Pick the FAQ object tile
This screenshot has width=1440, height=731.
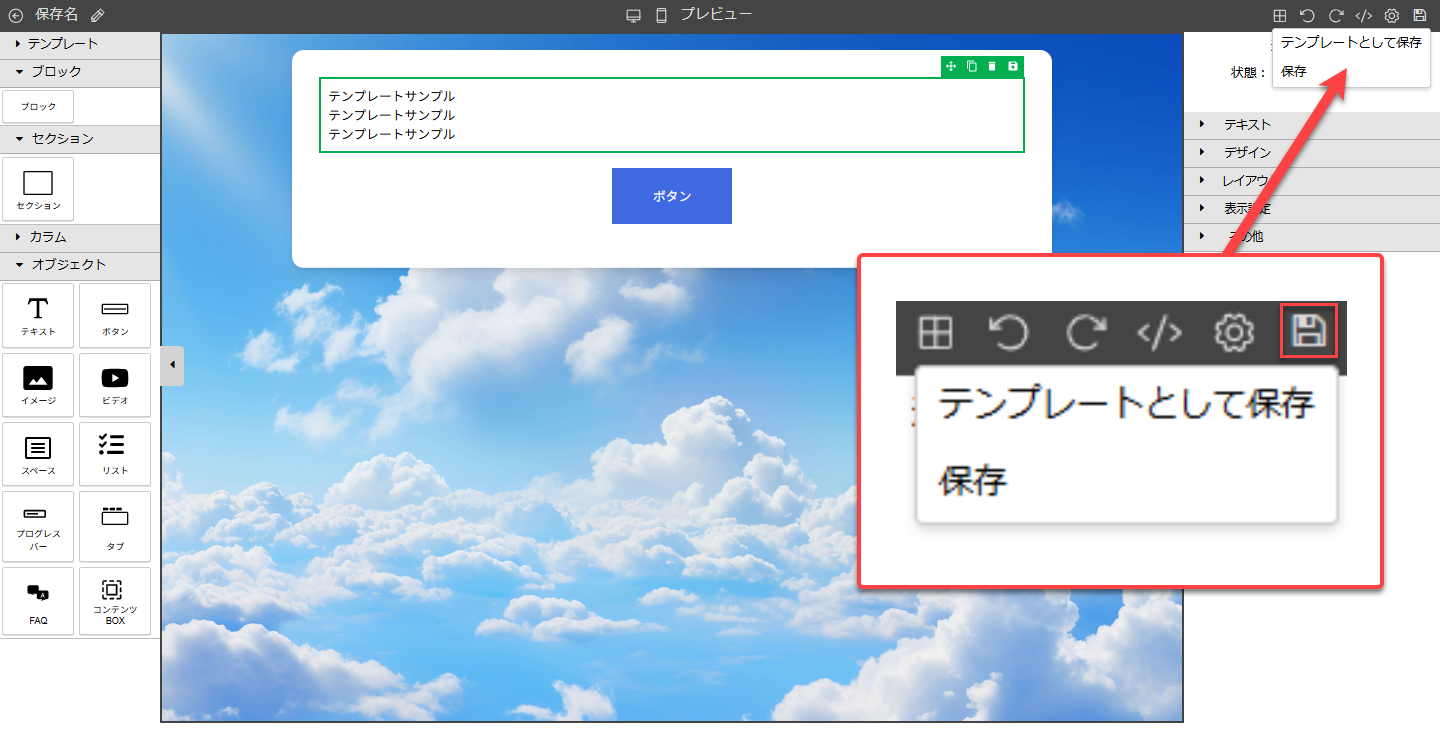coord(38,601)
